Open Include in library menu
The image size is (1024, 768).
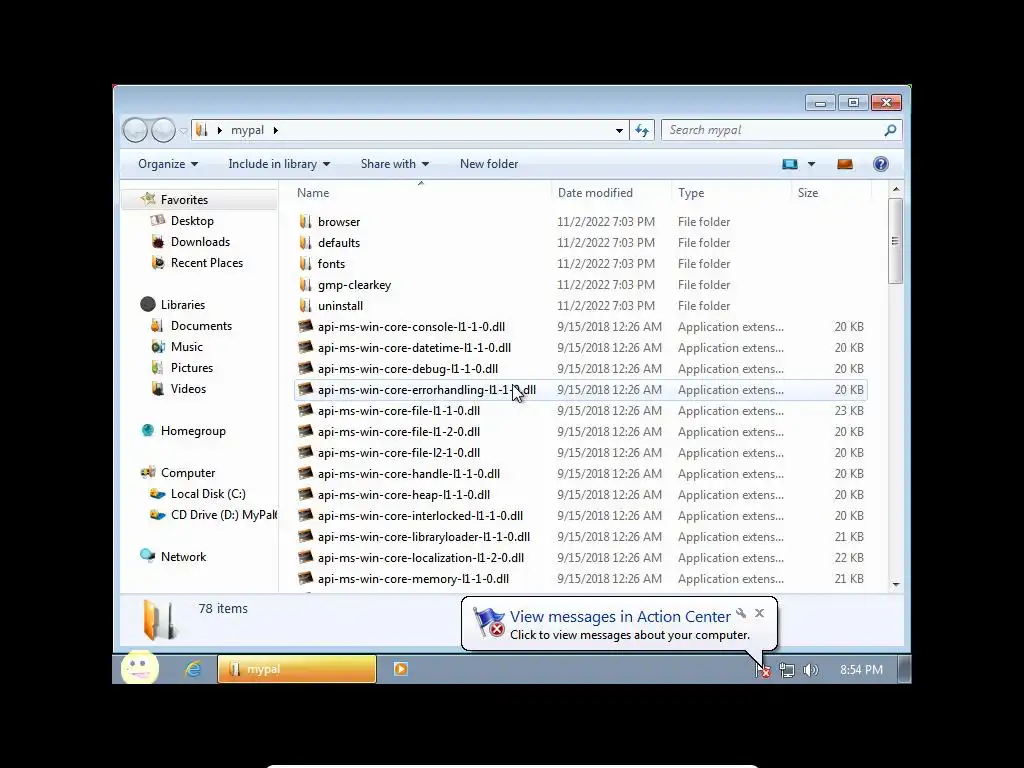(279, 164)
